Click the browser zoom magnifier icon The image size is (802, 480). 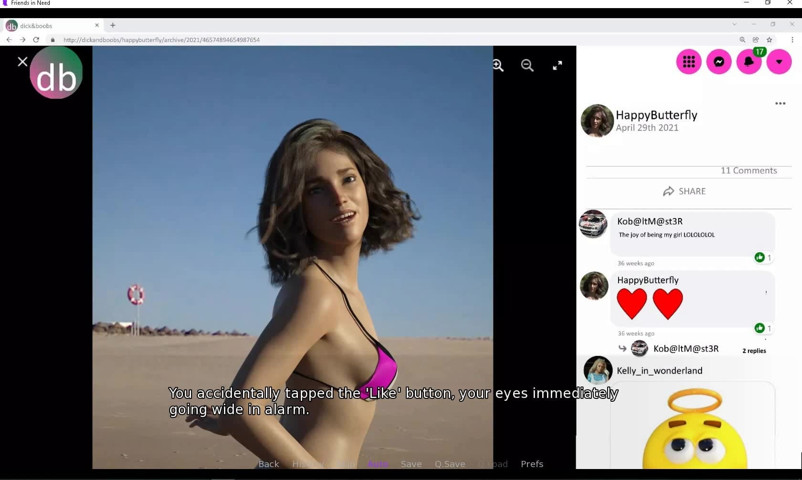click(742, 39)
